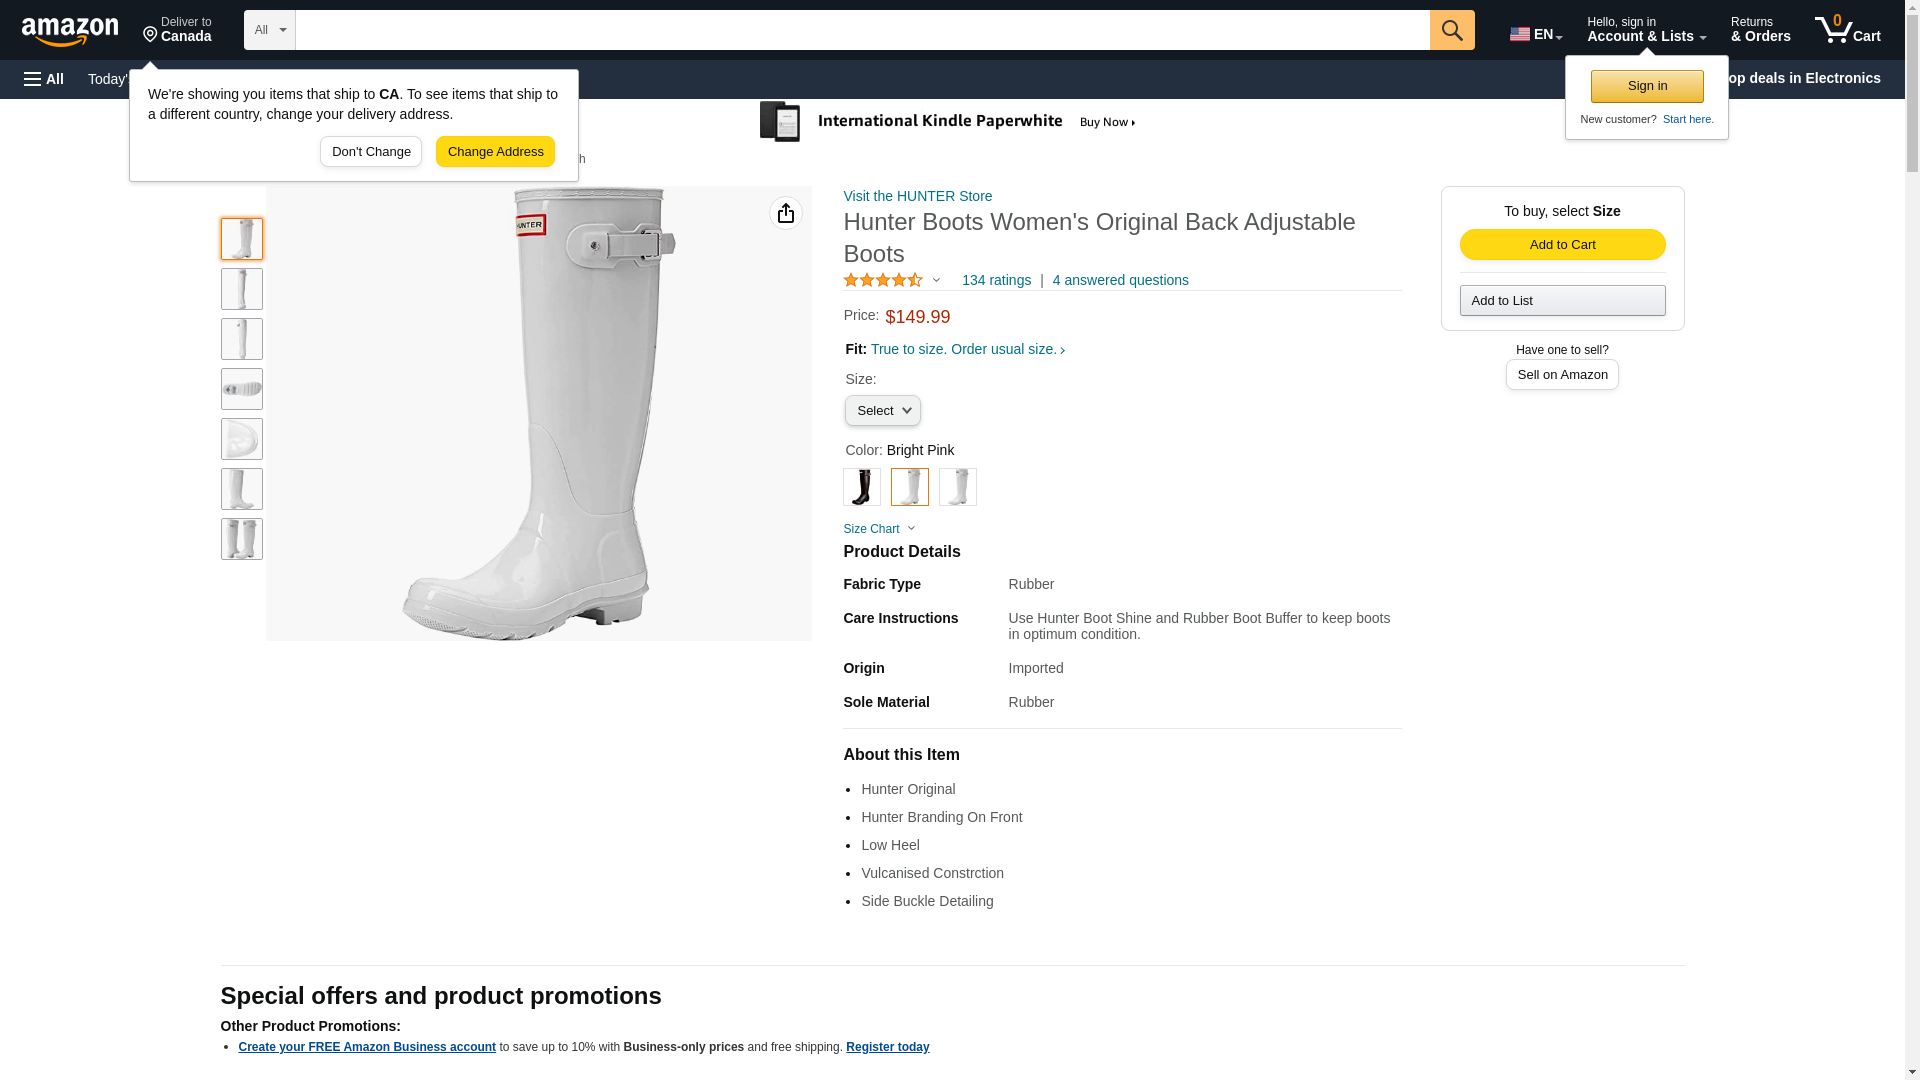Open the Size Select dropdown
Screen dimensions: 1920x1080
[882, 411]
